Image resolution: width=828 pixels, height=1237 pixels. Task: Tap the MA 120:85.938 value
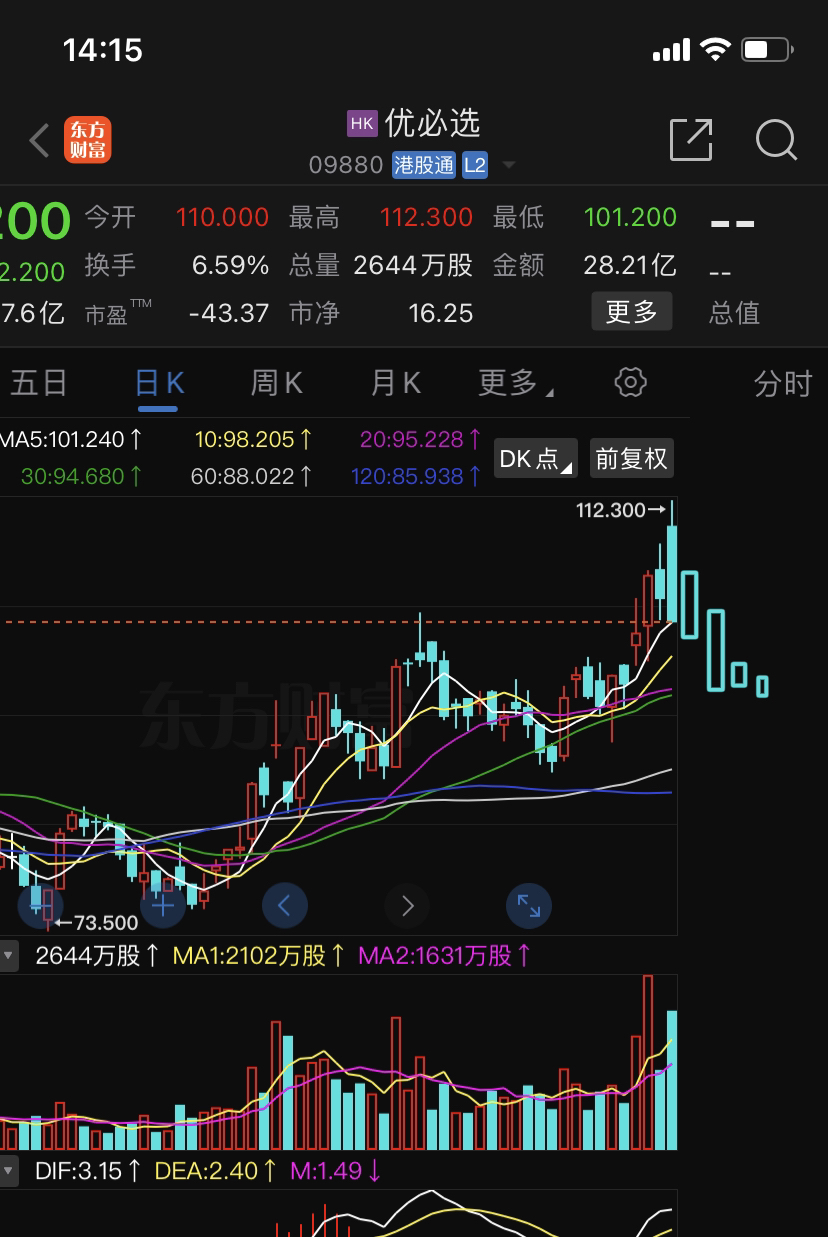coord(416,476)
